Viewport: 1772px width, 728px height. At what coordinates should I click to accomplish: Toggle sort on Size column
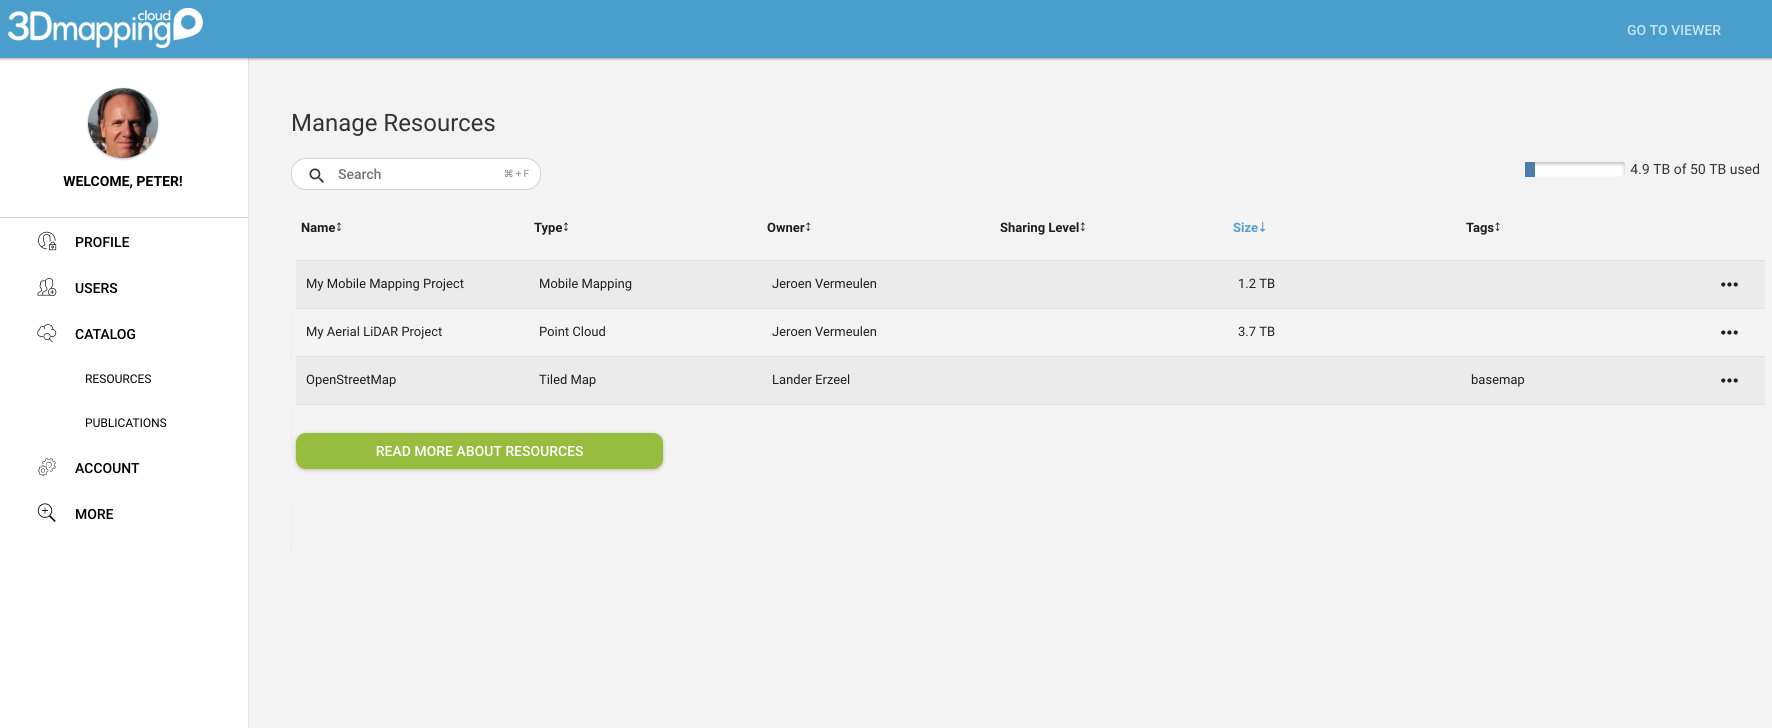(x=1249, y=228)
